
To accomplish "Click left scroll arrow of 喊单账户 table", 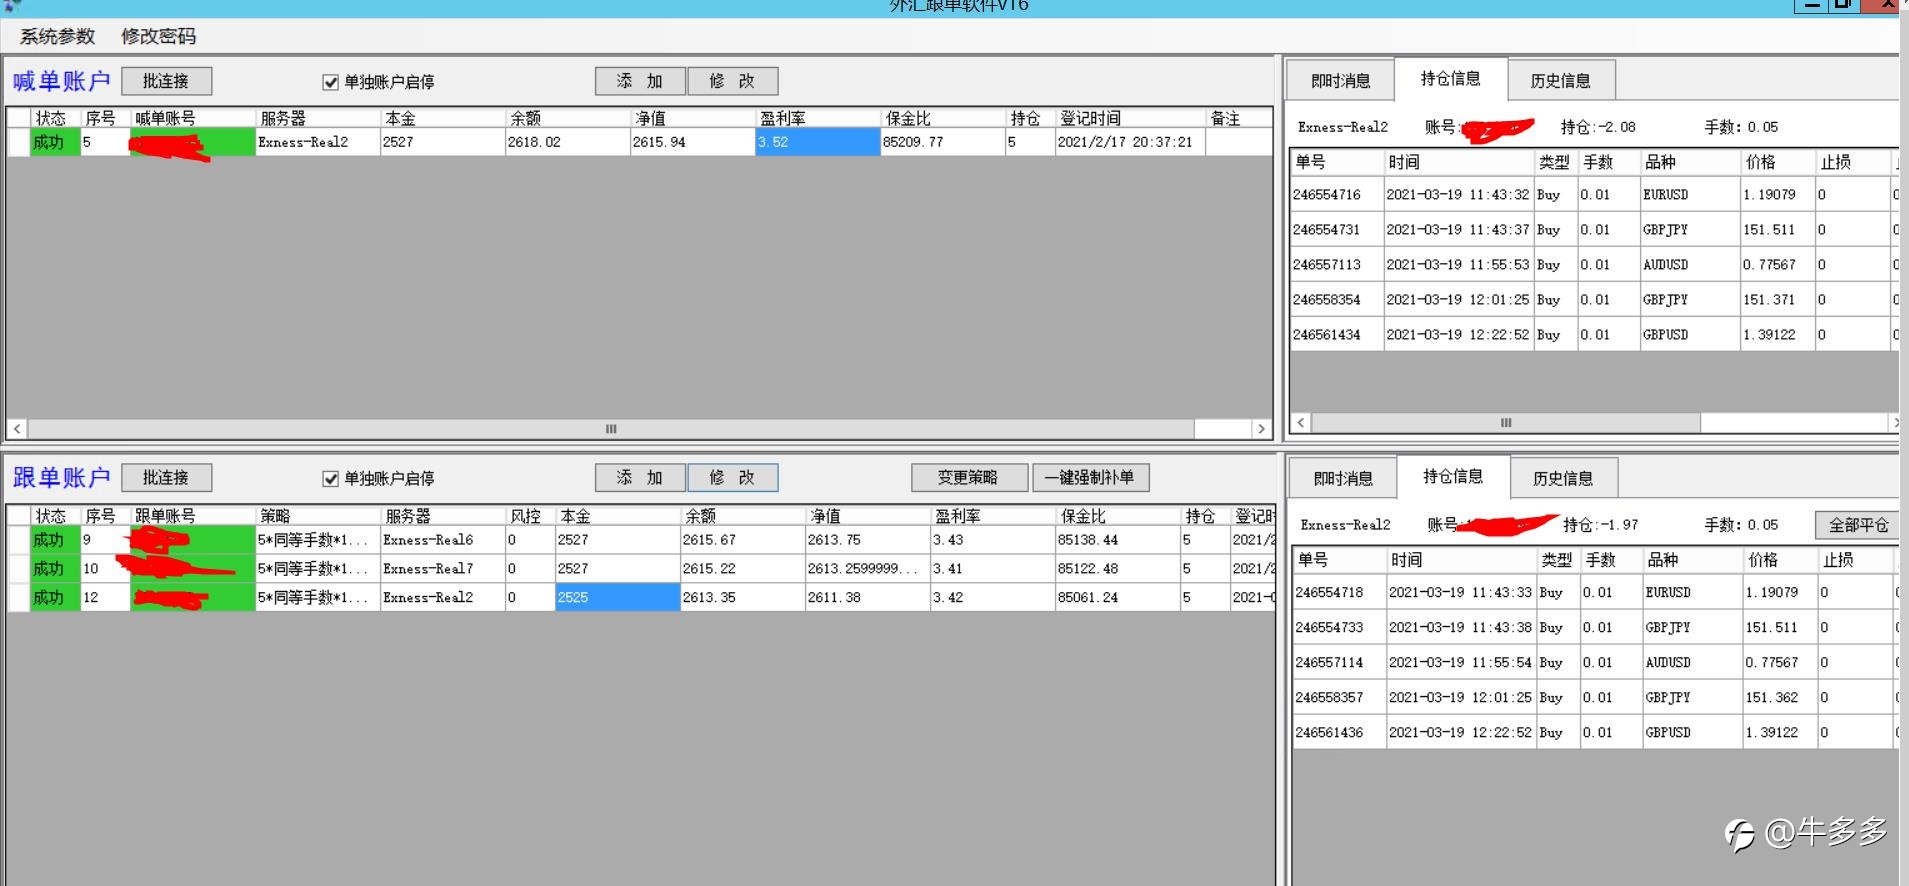I will [x=17, y=429].
